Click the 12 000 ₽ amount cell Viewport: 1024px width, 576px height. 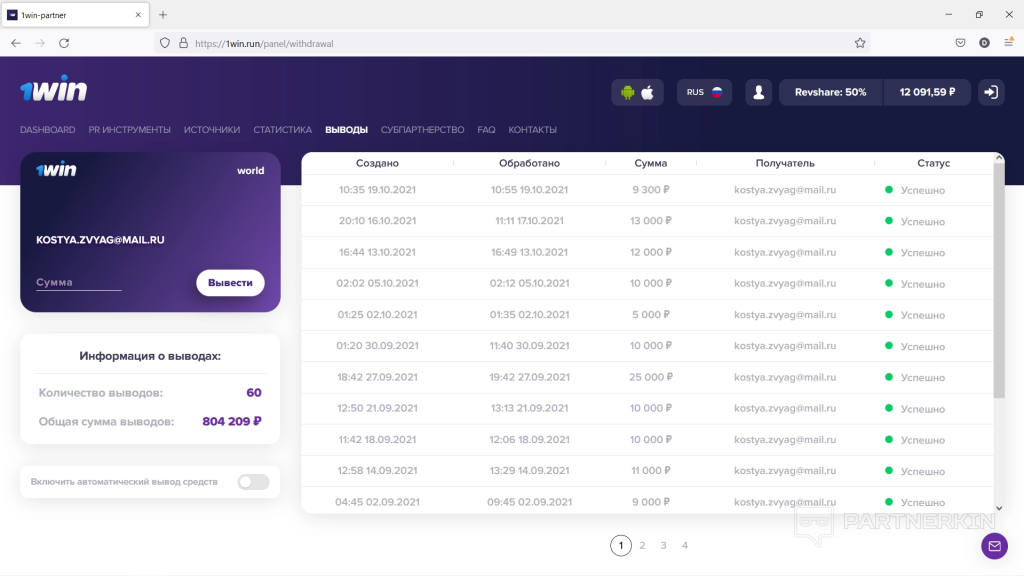pyautogui.click(x=650, y=252)
